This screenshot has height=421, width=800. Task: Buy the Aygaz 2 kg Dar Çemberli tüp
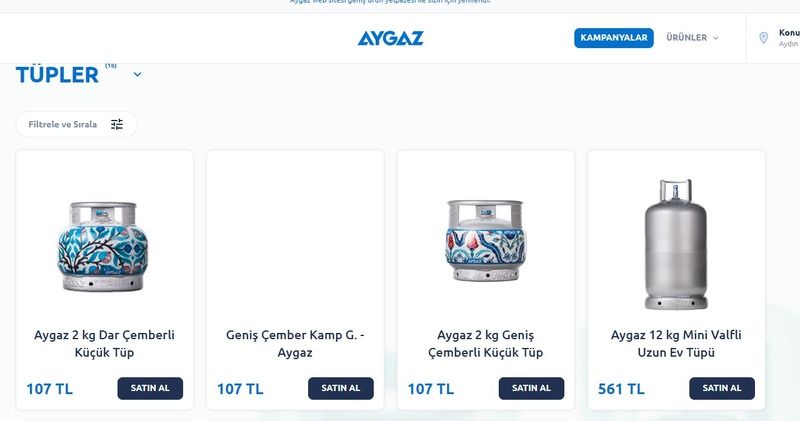(150, 388)
